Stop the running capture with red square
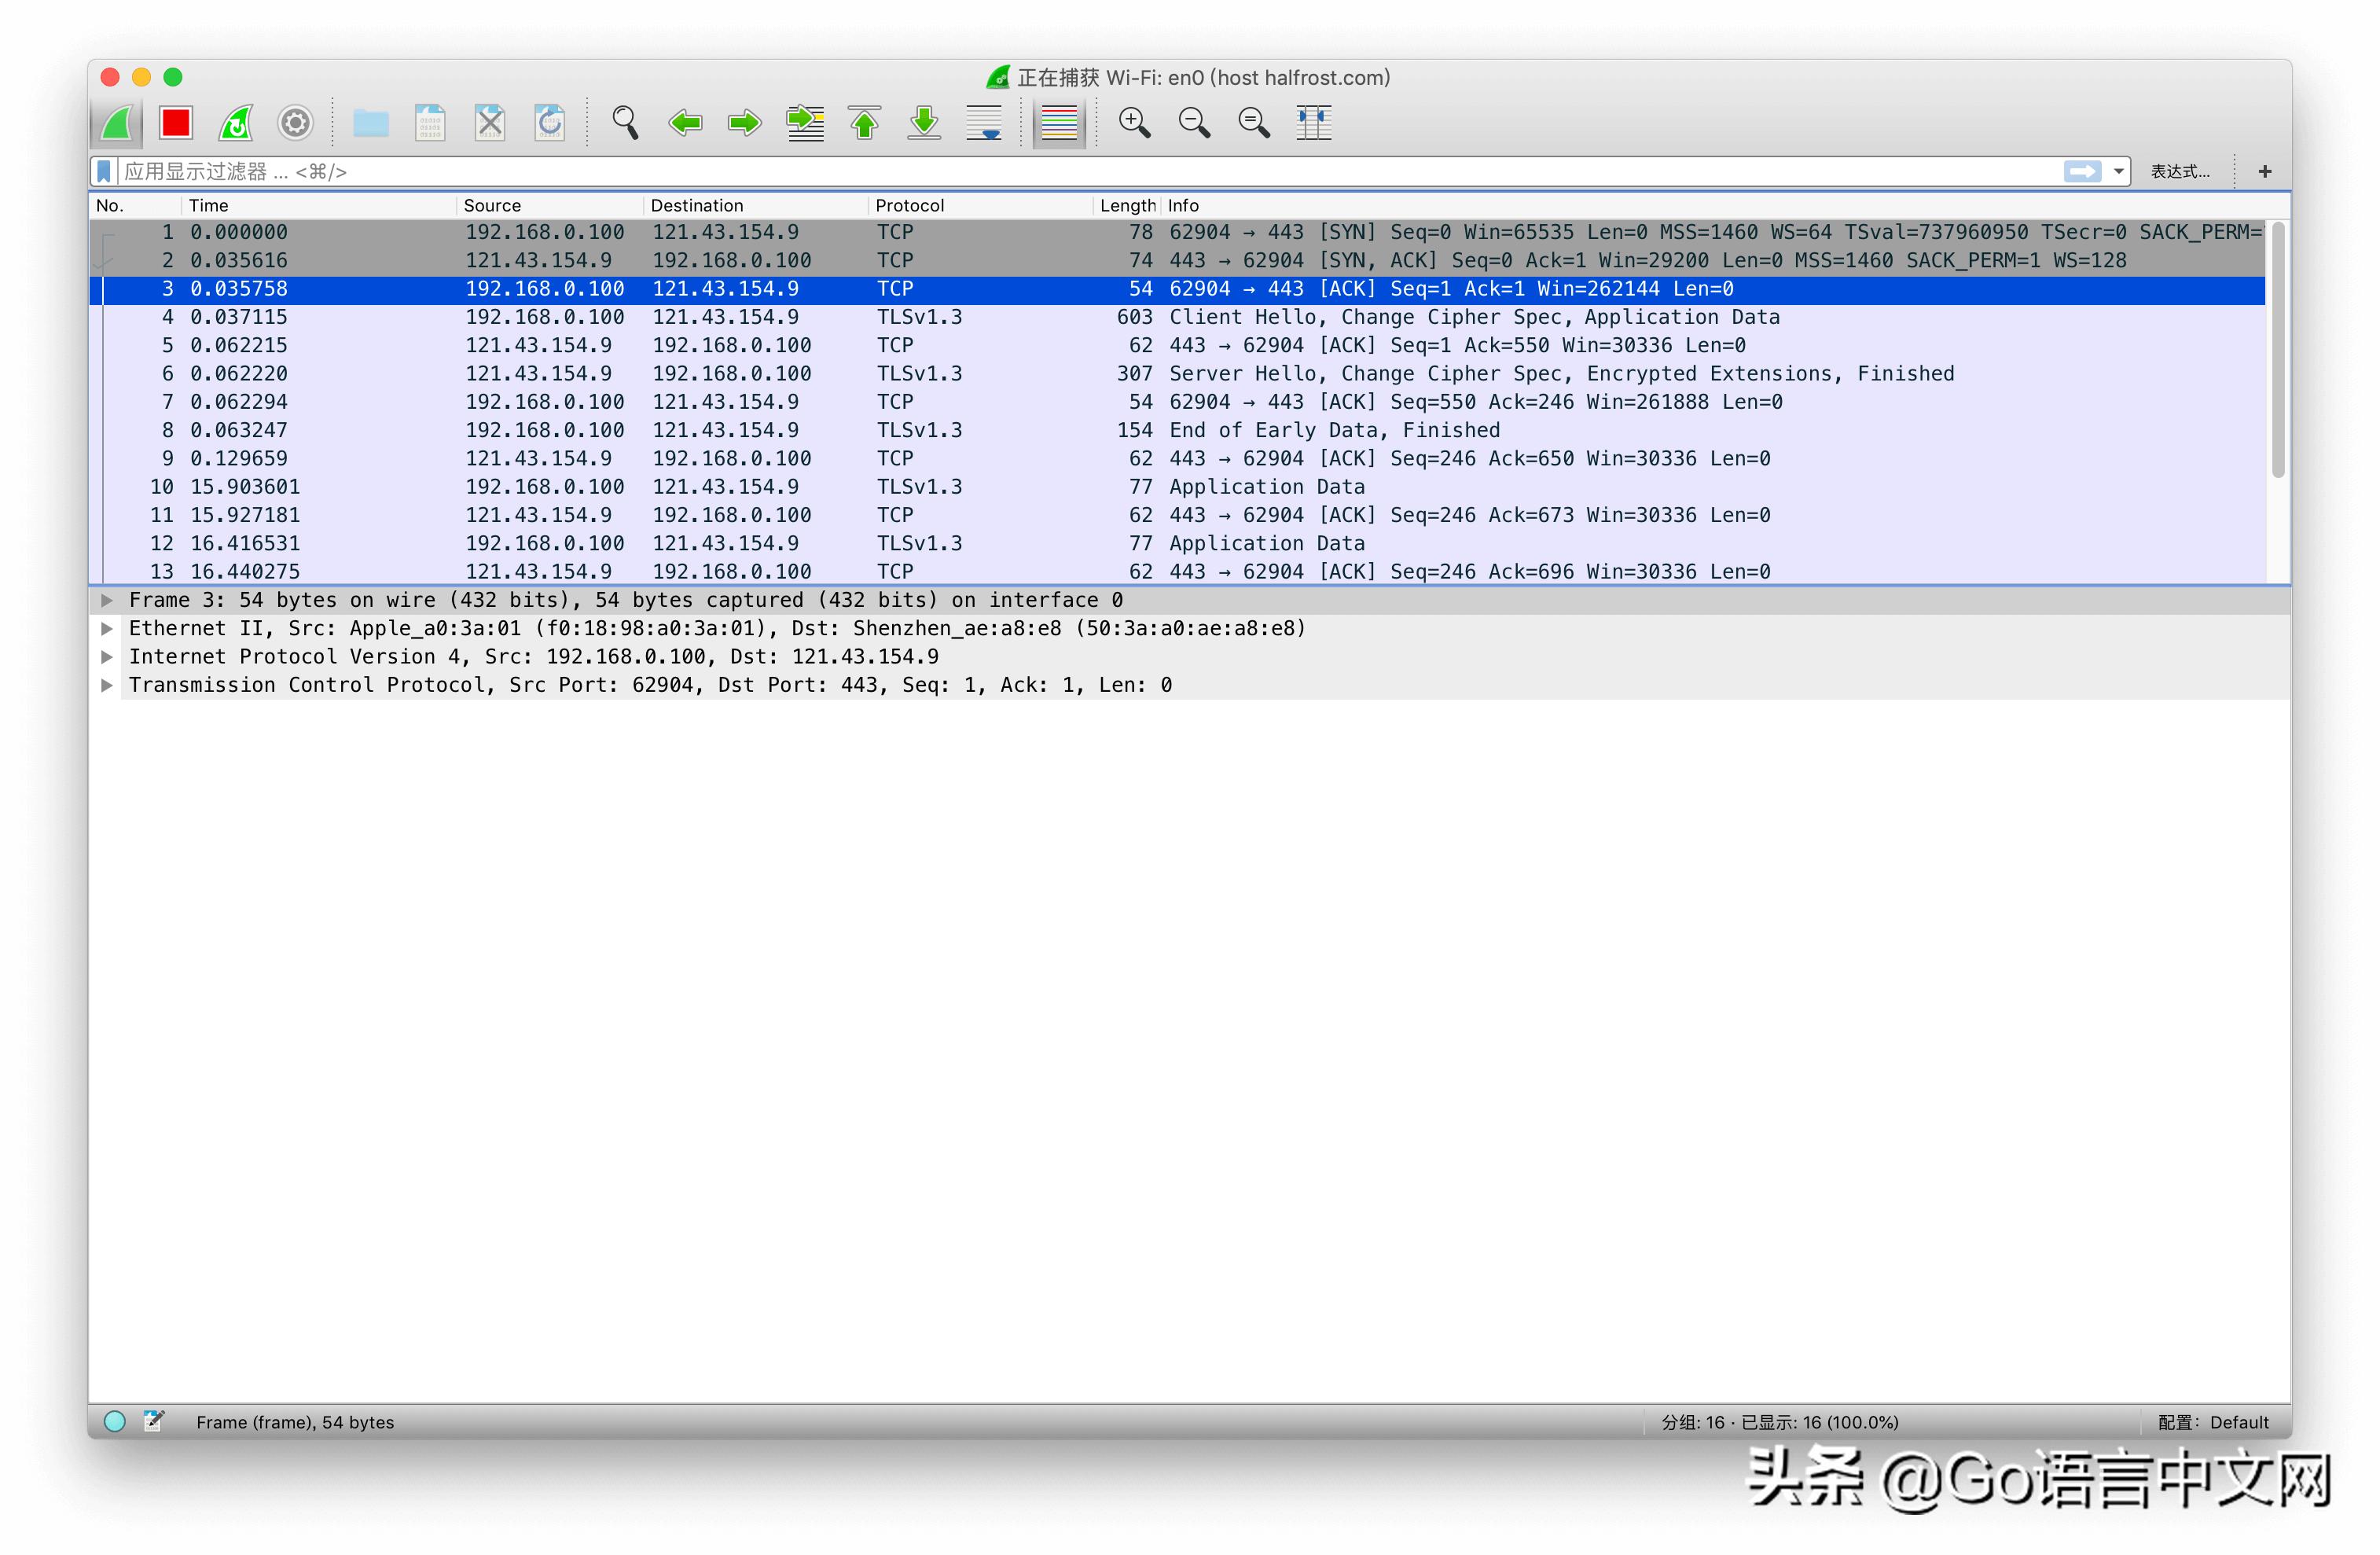The height and width of the screenshot is (1555, 2380). click(176, 123)
